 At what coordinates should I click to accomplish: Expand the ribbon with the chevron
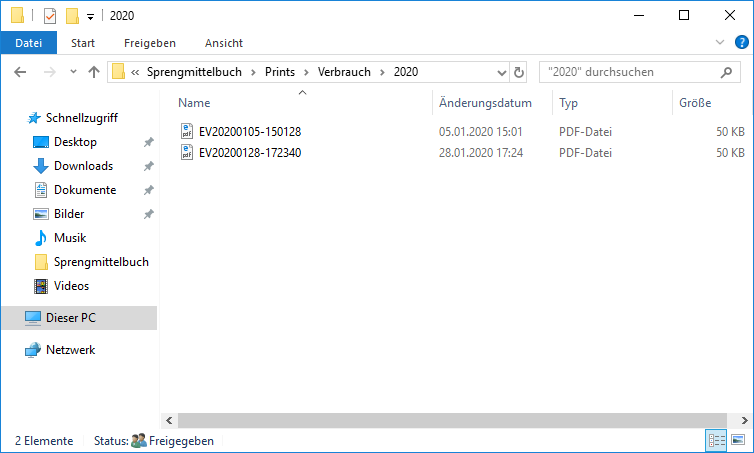pyautogui.click(x=720, y=42)
